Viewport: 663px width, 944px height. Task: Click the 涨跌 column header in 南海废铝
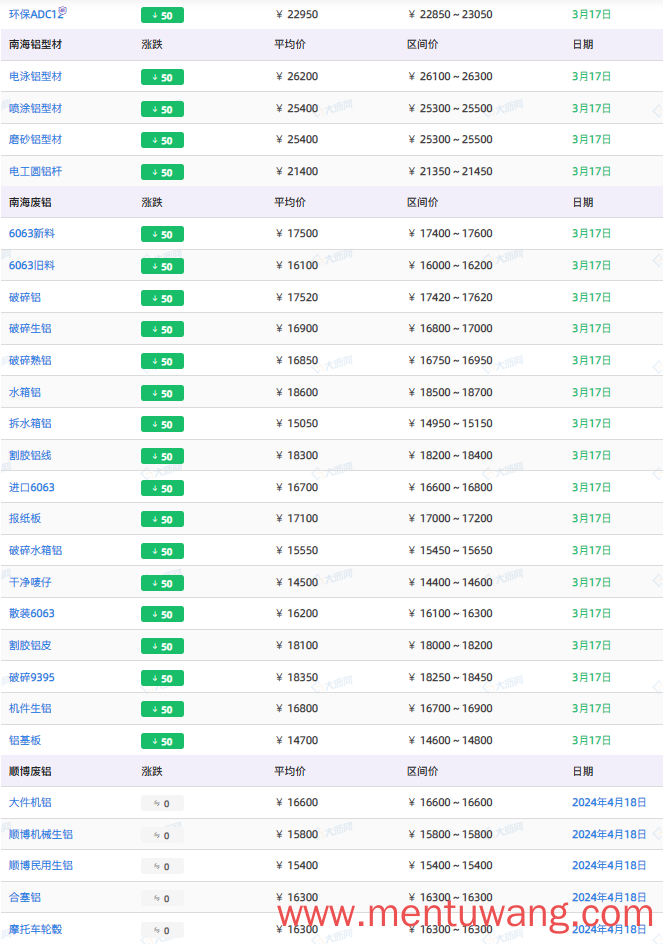point(152,203)
